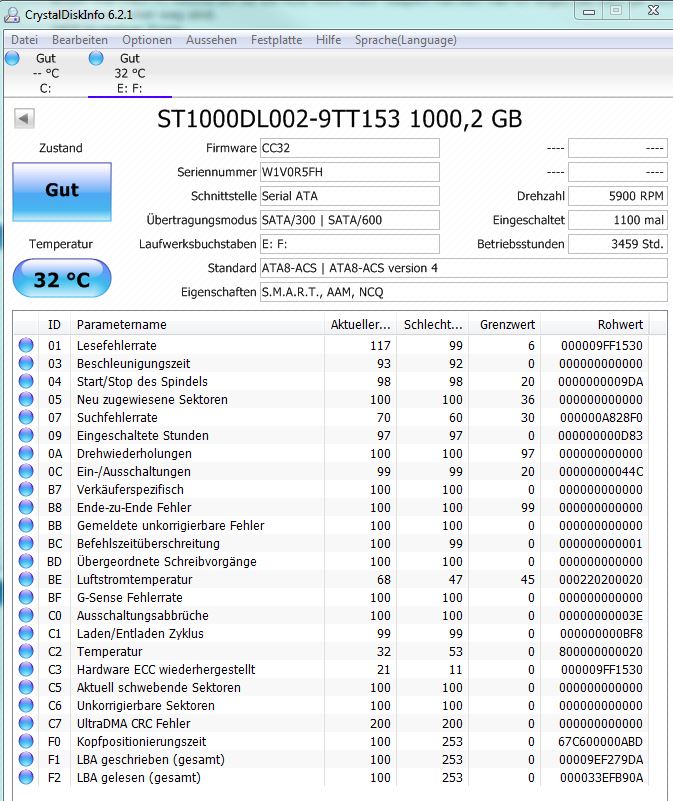673x801 pixels.
Task: Click status icon for Neu zugewiesene Sektoren
Action: 26,399
